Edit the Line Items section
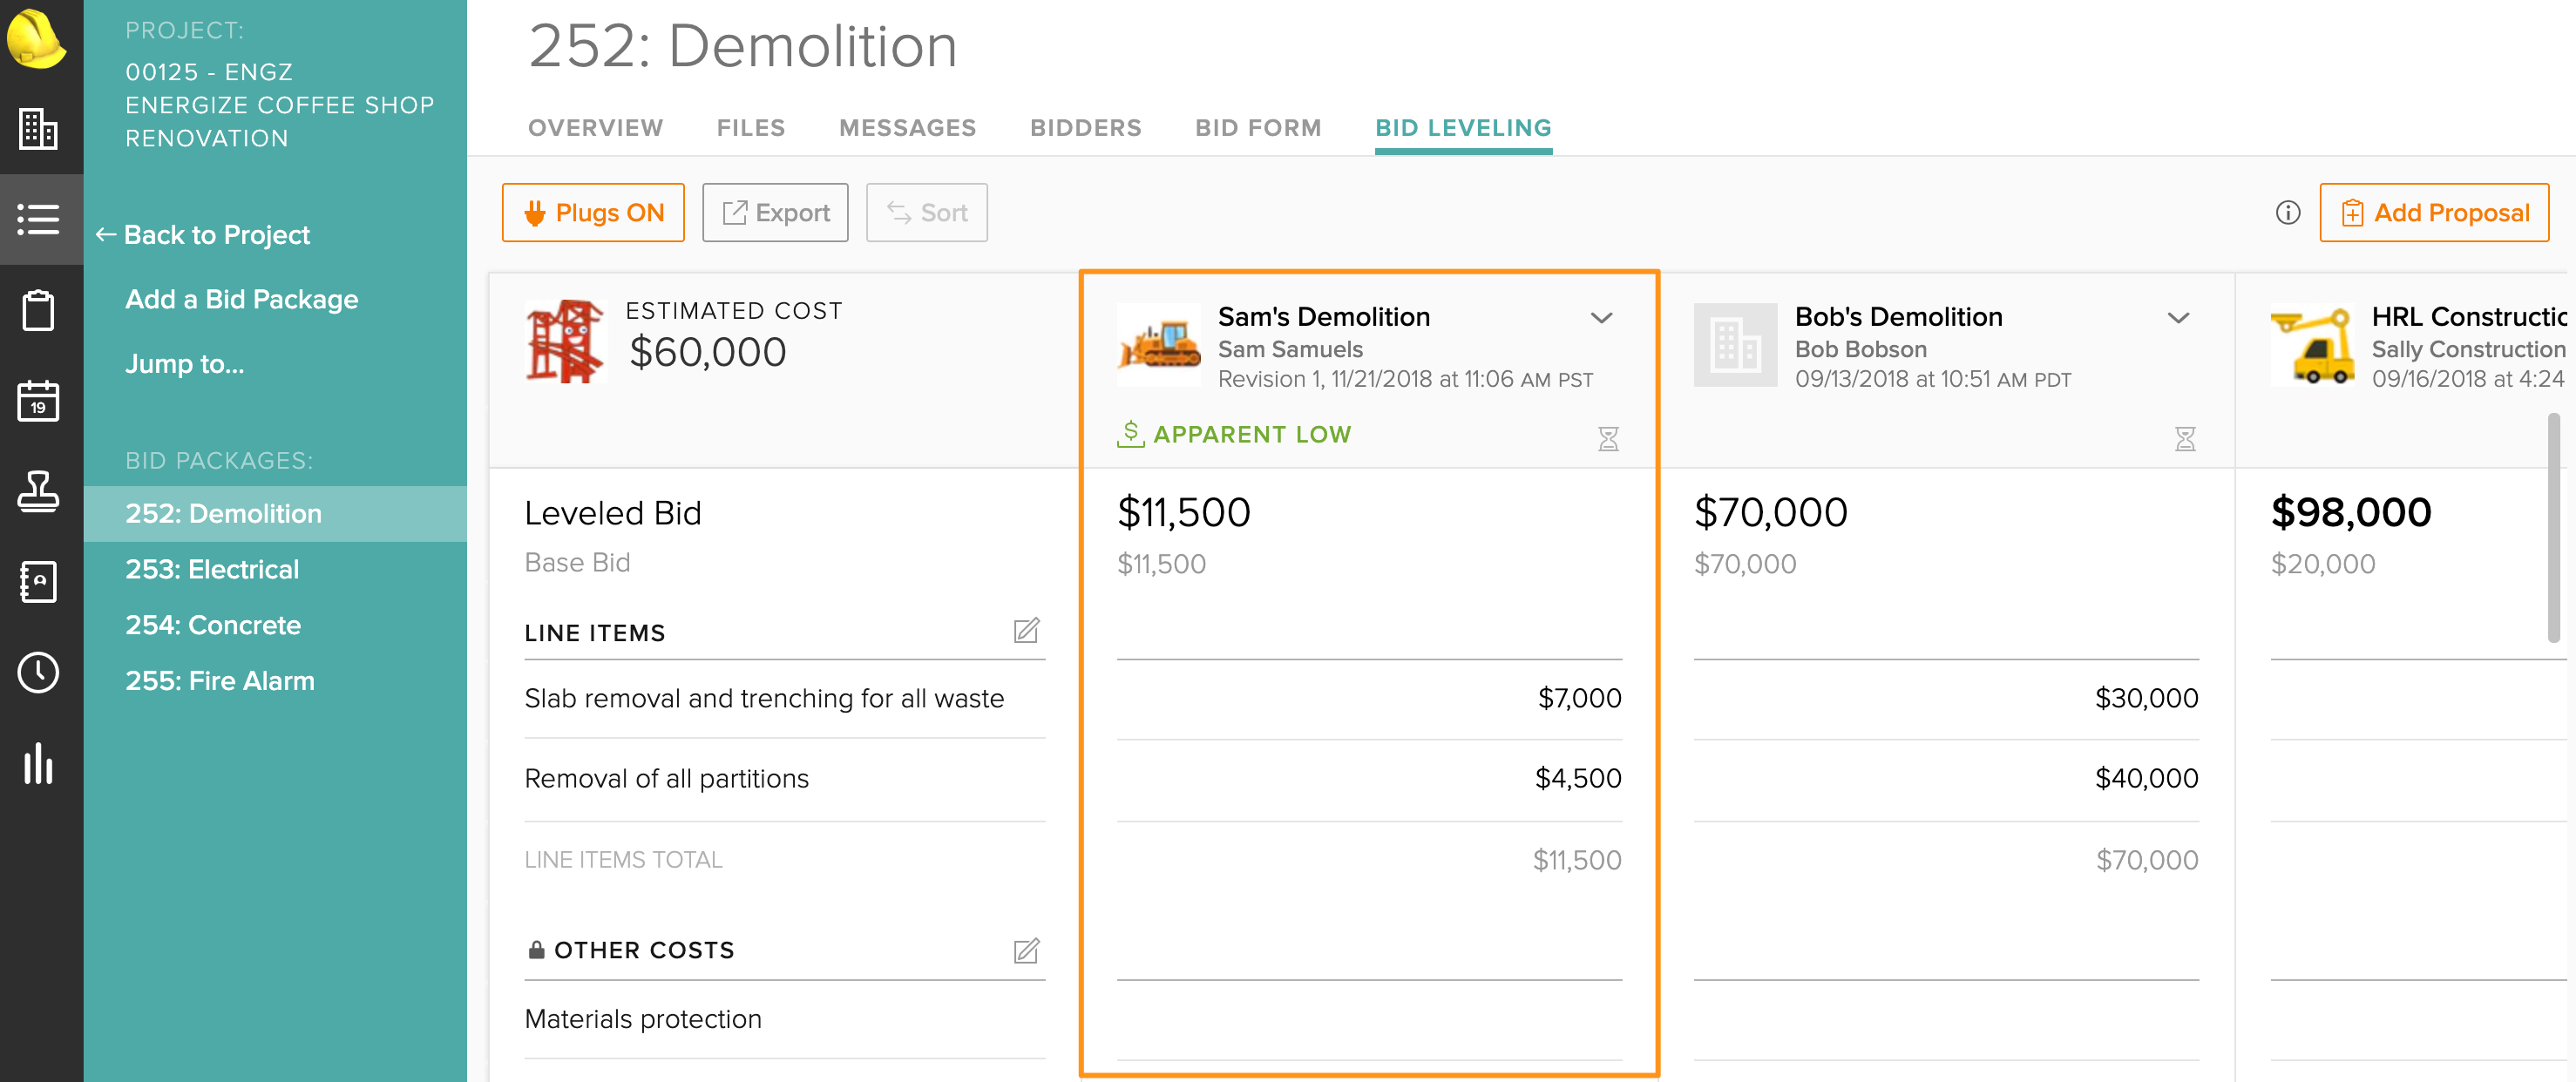Viewport: 2576px width, 1082px height. point(1026,631)
